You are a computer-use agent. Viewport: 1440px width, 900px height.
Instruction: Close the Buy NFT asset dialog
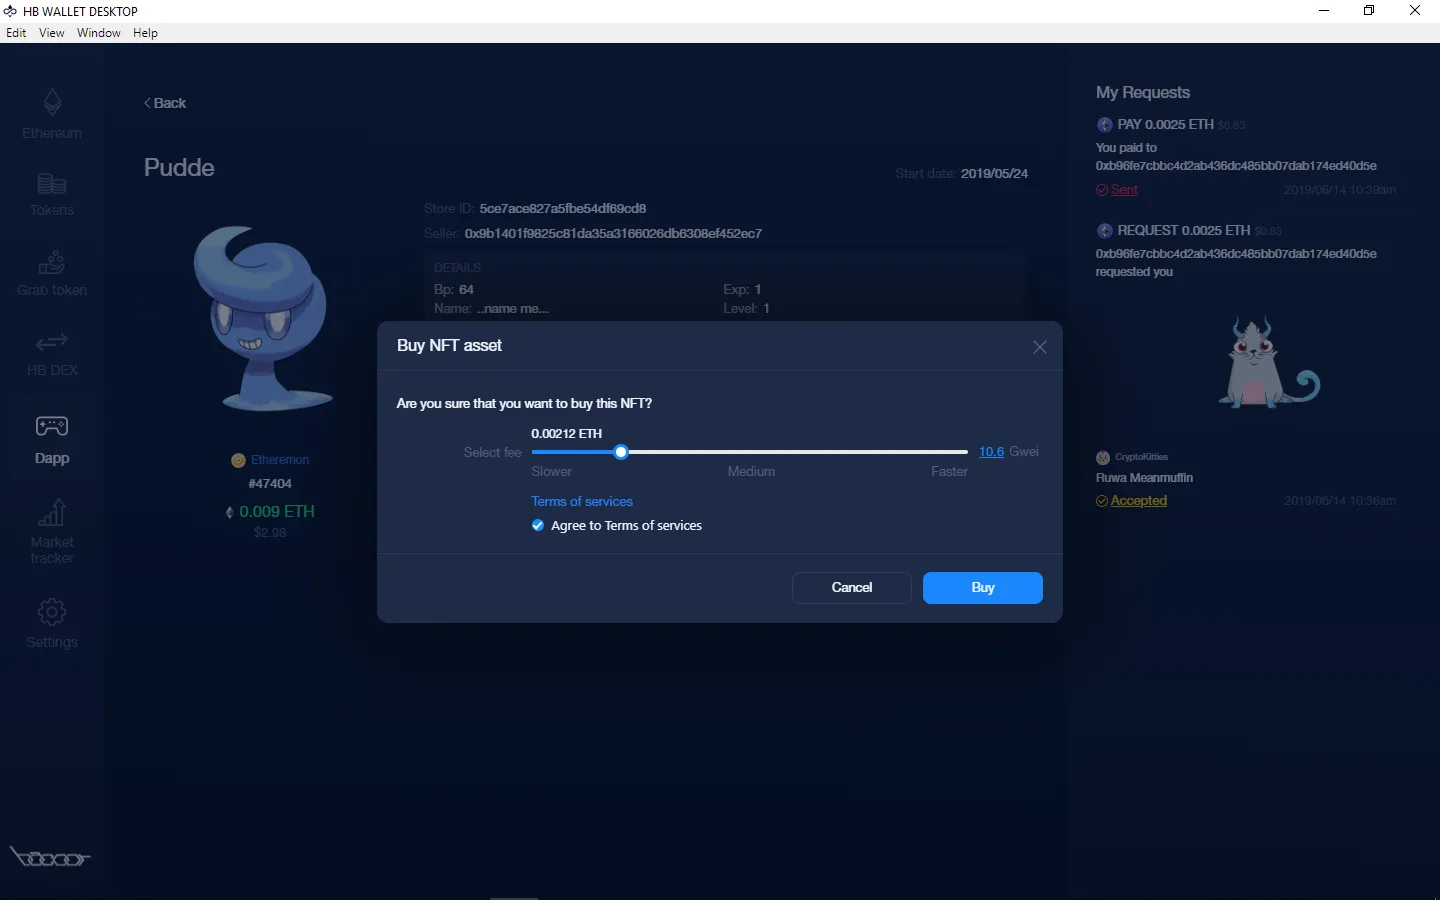[1040, 347]
